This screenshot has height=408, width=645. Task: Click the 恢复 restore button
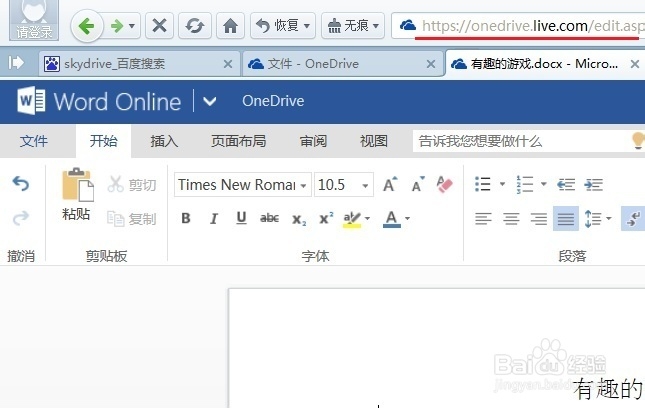(283, 26)
